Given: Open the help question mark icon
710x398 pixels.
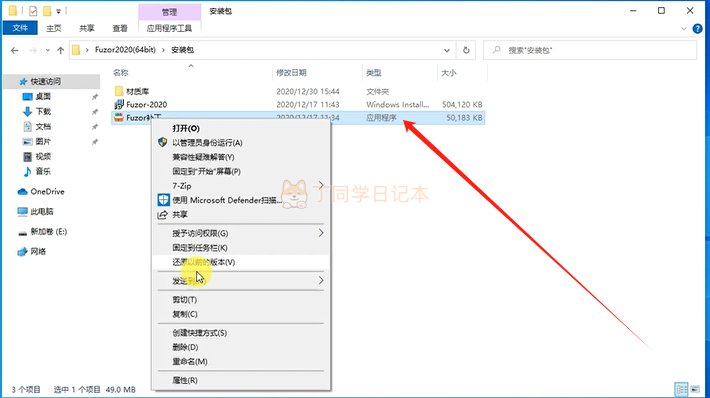Looking at the screenshot, I should 697,29.
